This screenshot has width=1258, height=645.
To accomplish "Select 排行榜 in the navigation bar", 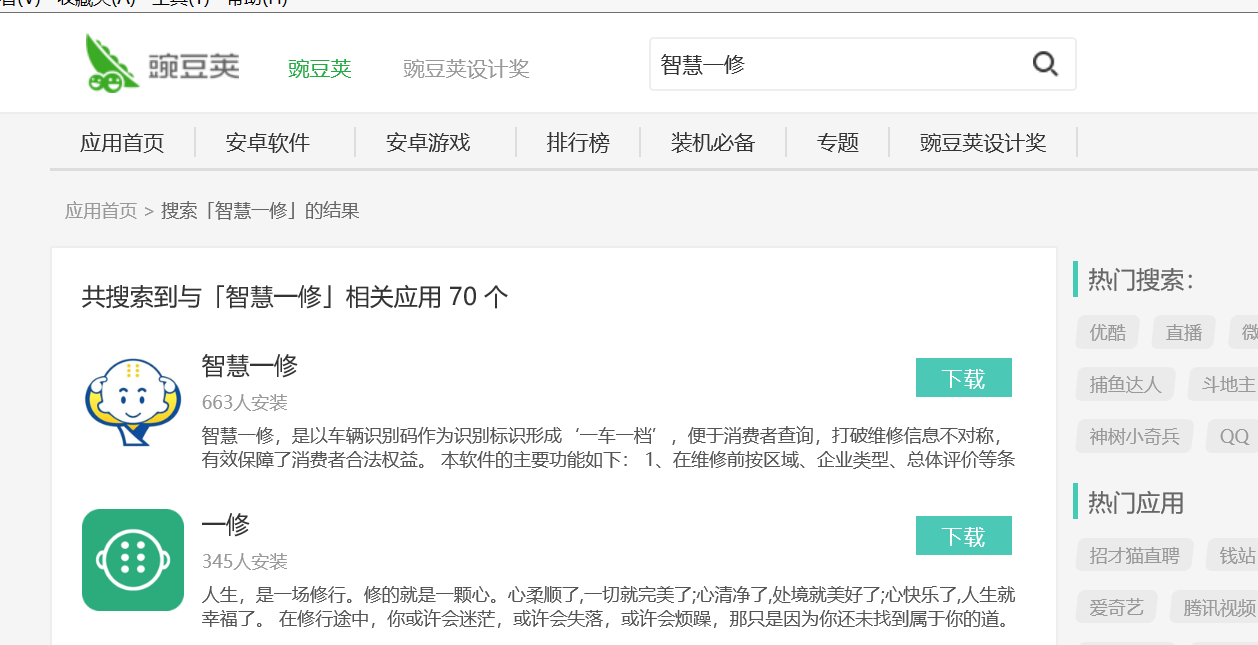I will pyautogui.click(x=578, y=143).
